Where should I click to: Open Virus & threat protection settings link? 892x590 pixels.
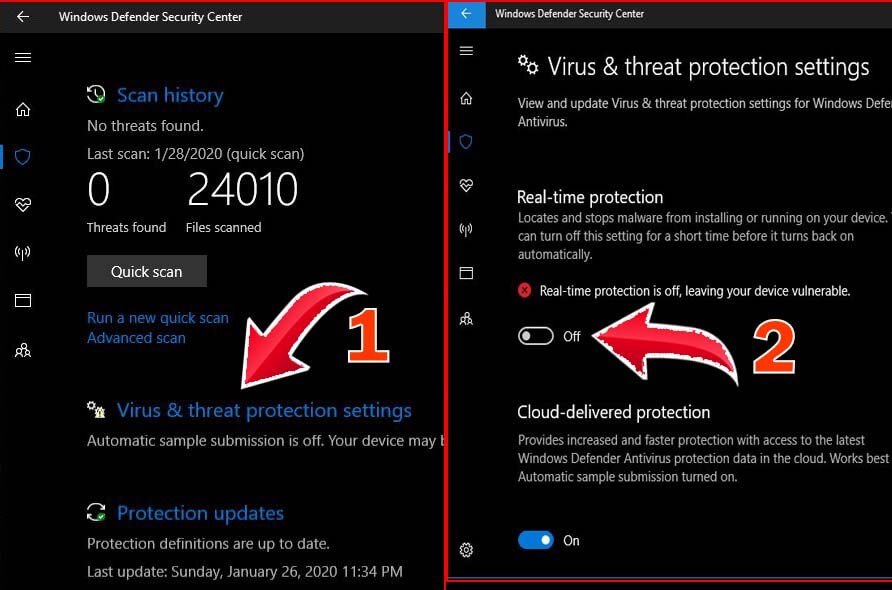264,410
